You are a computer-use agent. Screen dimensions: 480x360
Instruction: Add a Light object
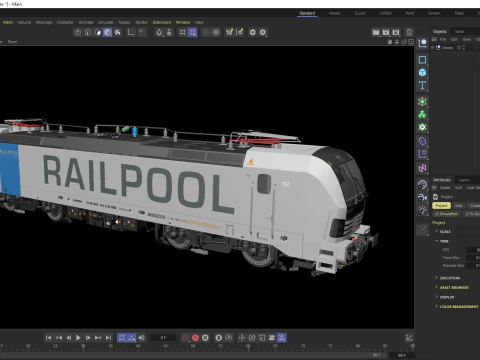pos(422,210)
